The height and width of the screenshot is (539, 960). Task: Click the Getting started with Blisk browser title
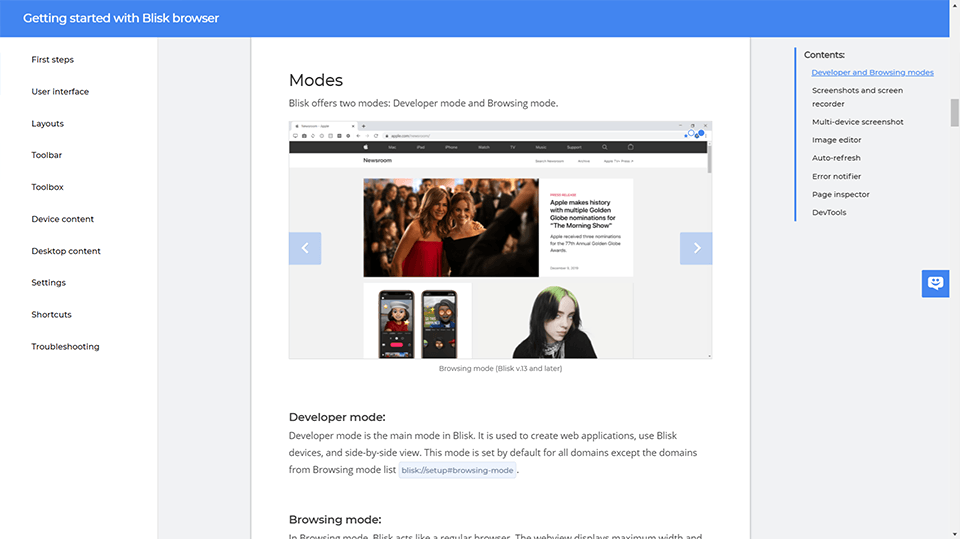point(121,18)
